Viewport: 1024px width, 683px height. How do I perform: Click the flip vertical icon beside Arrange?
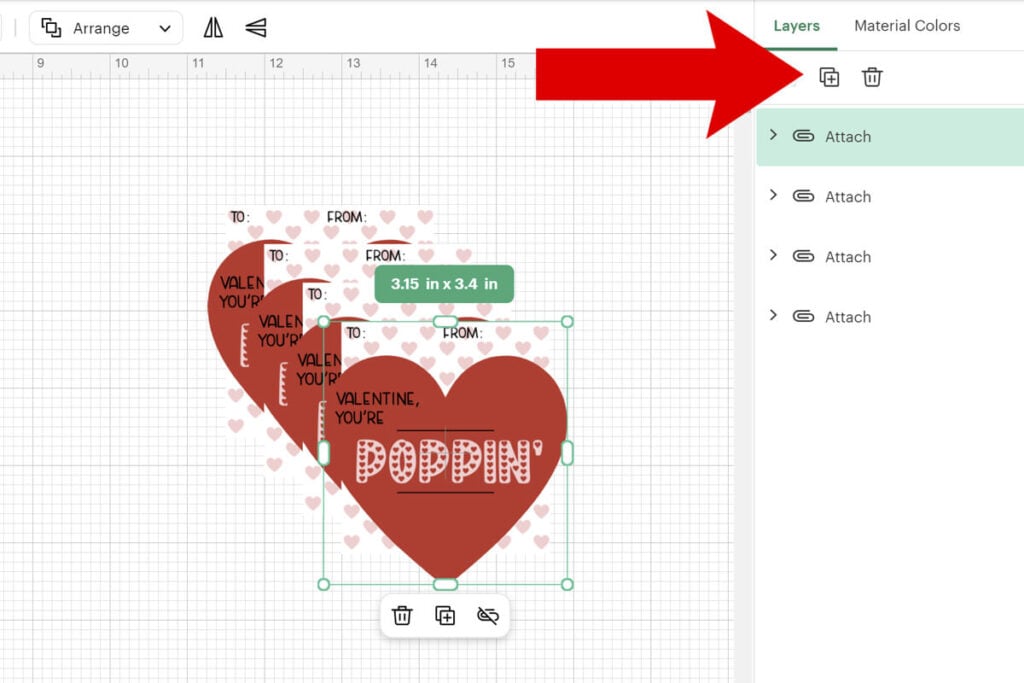point(256,28)
